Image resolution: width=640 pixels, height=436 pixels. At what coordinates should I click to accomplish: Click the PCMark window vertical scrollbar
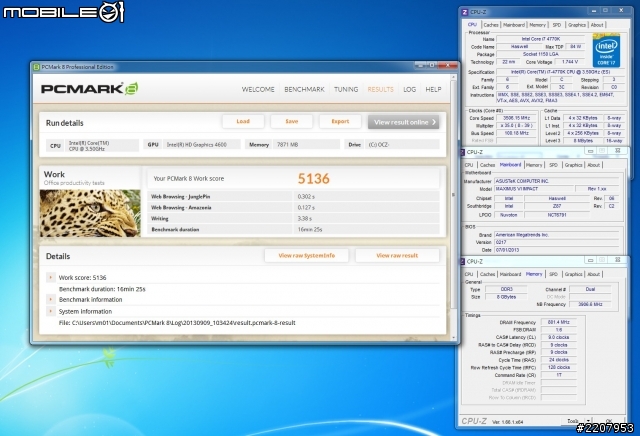click(453, 195)
